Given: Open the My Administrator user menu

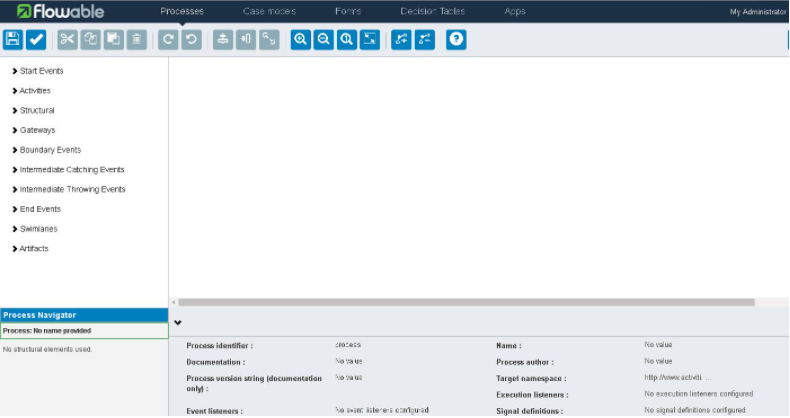Looking at the screenshot, I should (x=758, y=11).
